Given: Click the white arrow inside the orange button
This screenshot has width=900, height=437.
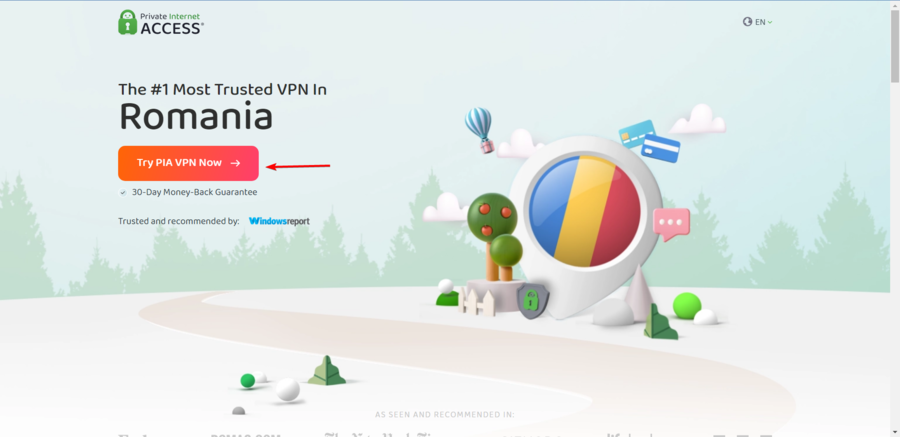Looking at the screenshot, I should point(235,163).
